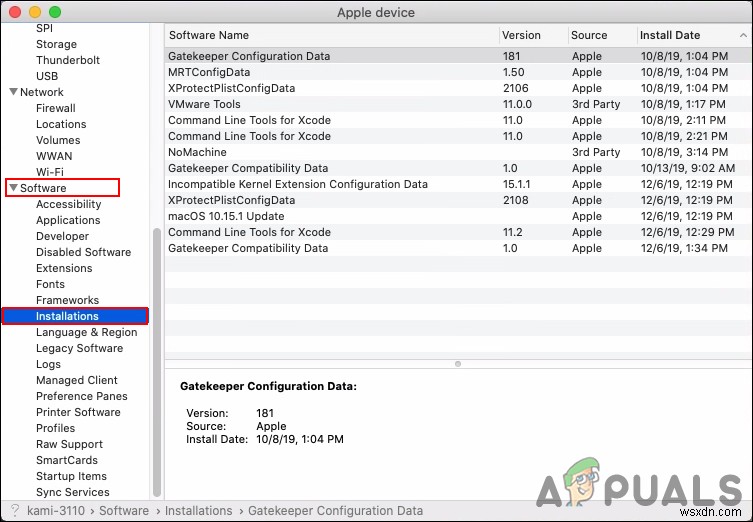The height and width of the screenshot is (522, 753).
Task: Open Managed Client in sidebar
Action: pyautogui.click(x=77, y=380)
